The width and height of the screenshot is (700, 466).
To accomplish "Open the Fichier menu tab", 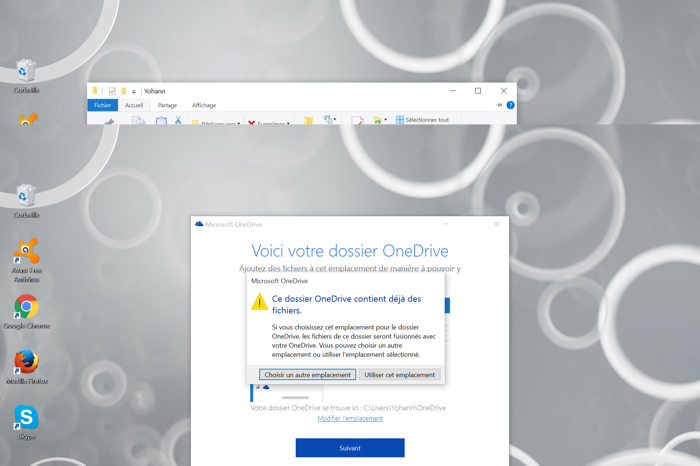I will coord(102,105).
